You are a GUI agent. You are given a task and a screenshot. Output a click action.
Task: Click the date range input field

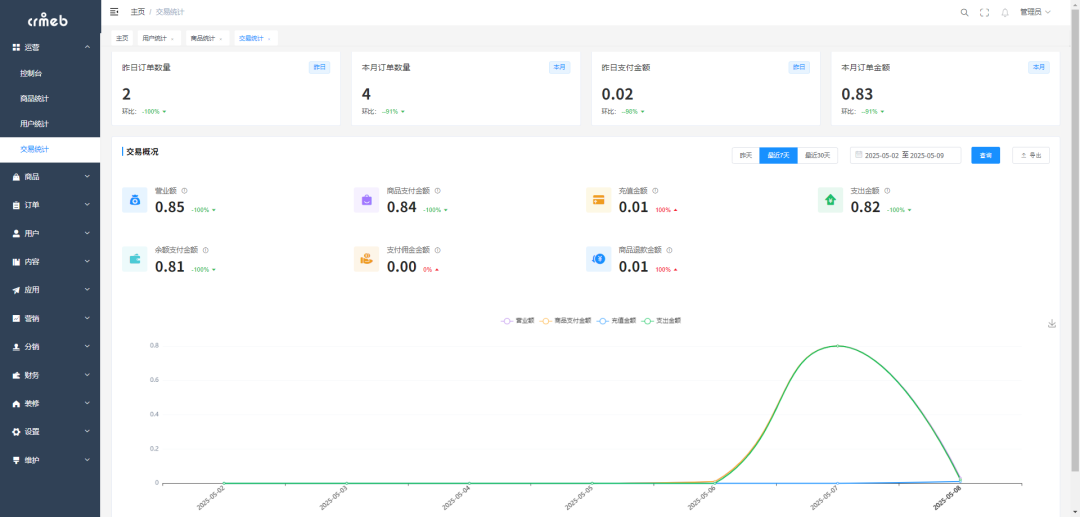905,155
